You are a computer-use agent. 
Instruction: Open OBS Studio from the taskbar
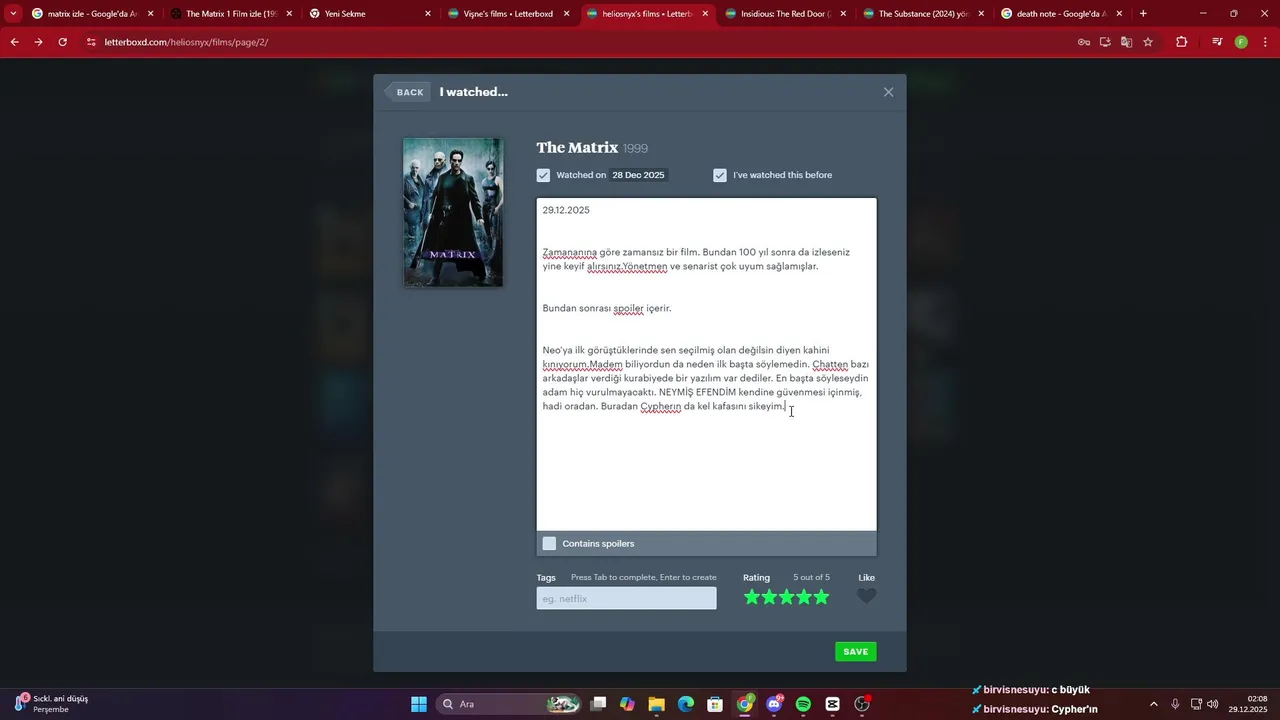[862, 704]
